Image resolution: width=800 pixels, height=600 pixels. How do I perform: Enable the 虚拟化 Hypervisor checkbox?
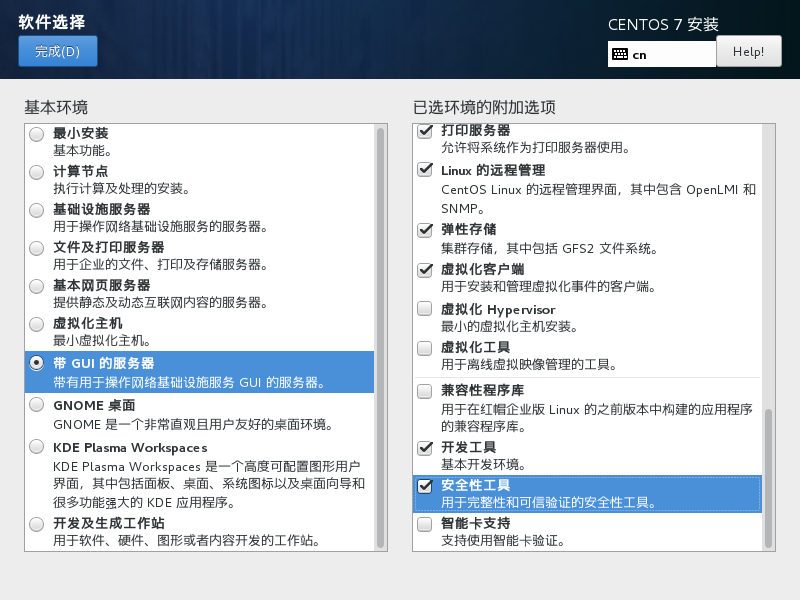424,308
